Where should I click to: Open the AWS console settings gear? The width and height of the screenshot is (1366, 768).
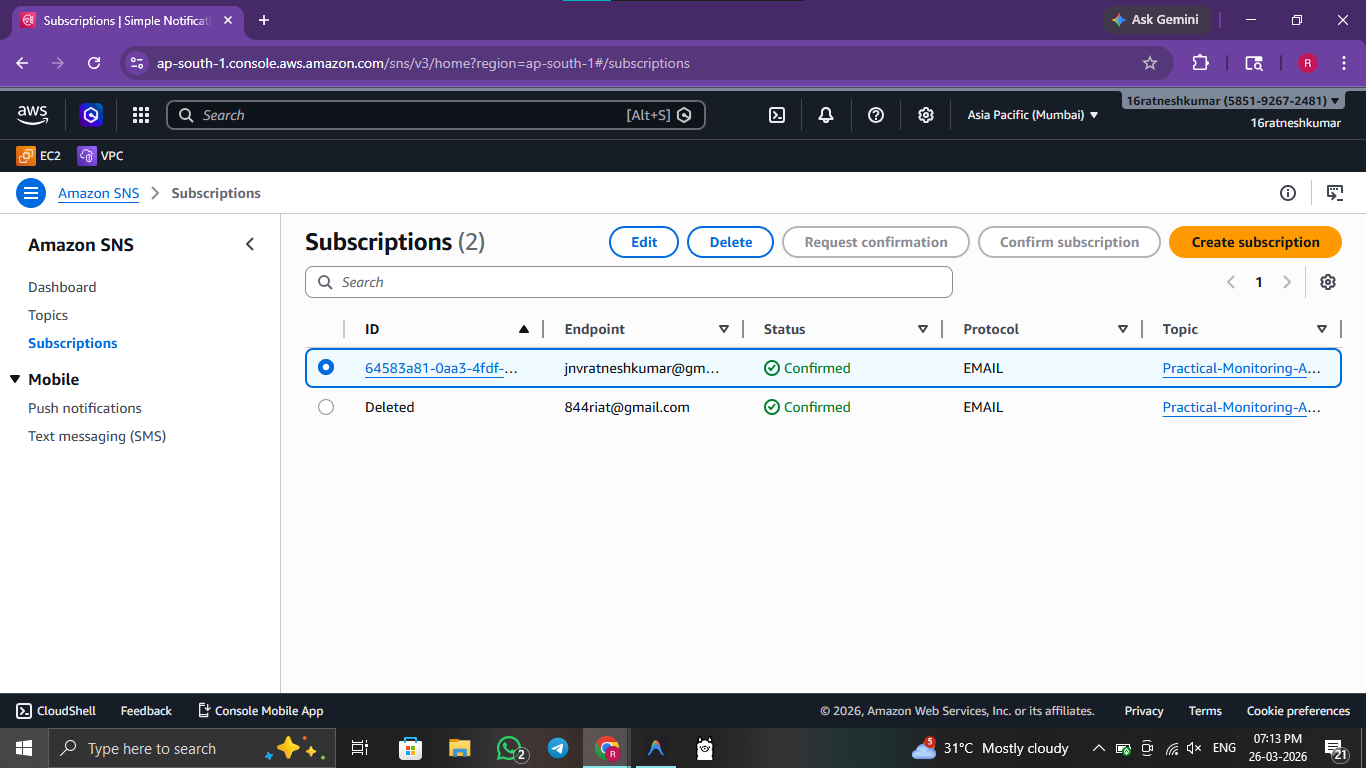(926, 115)
